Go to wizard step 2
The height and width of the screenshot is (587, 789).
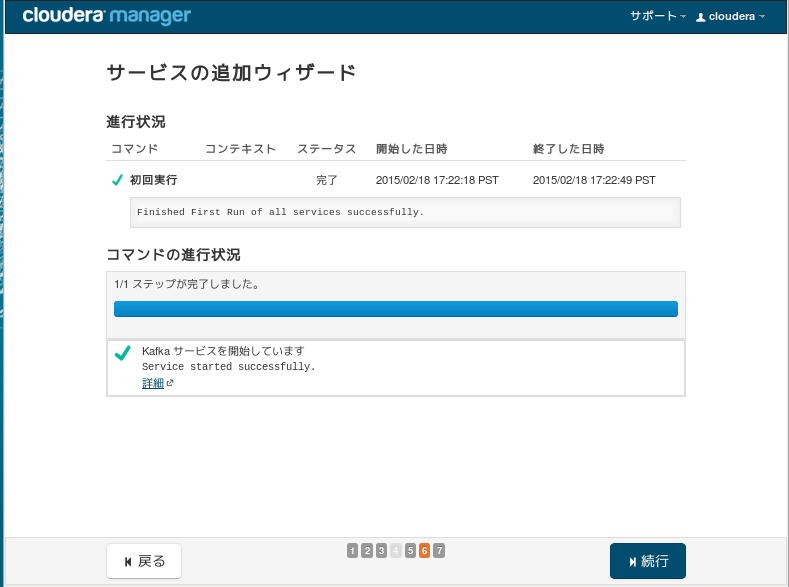pyautogui.click(x=367, y=551)
